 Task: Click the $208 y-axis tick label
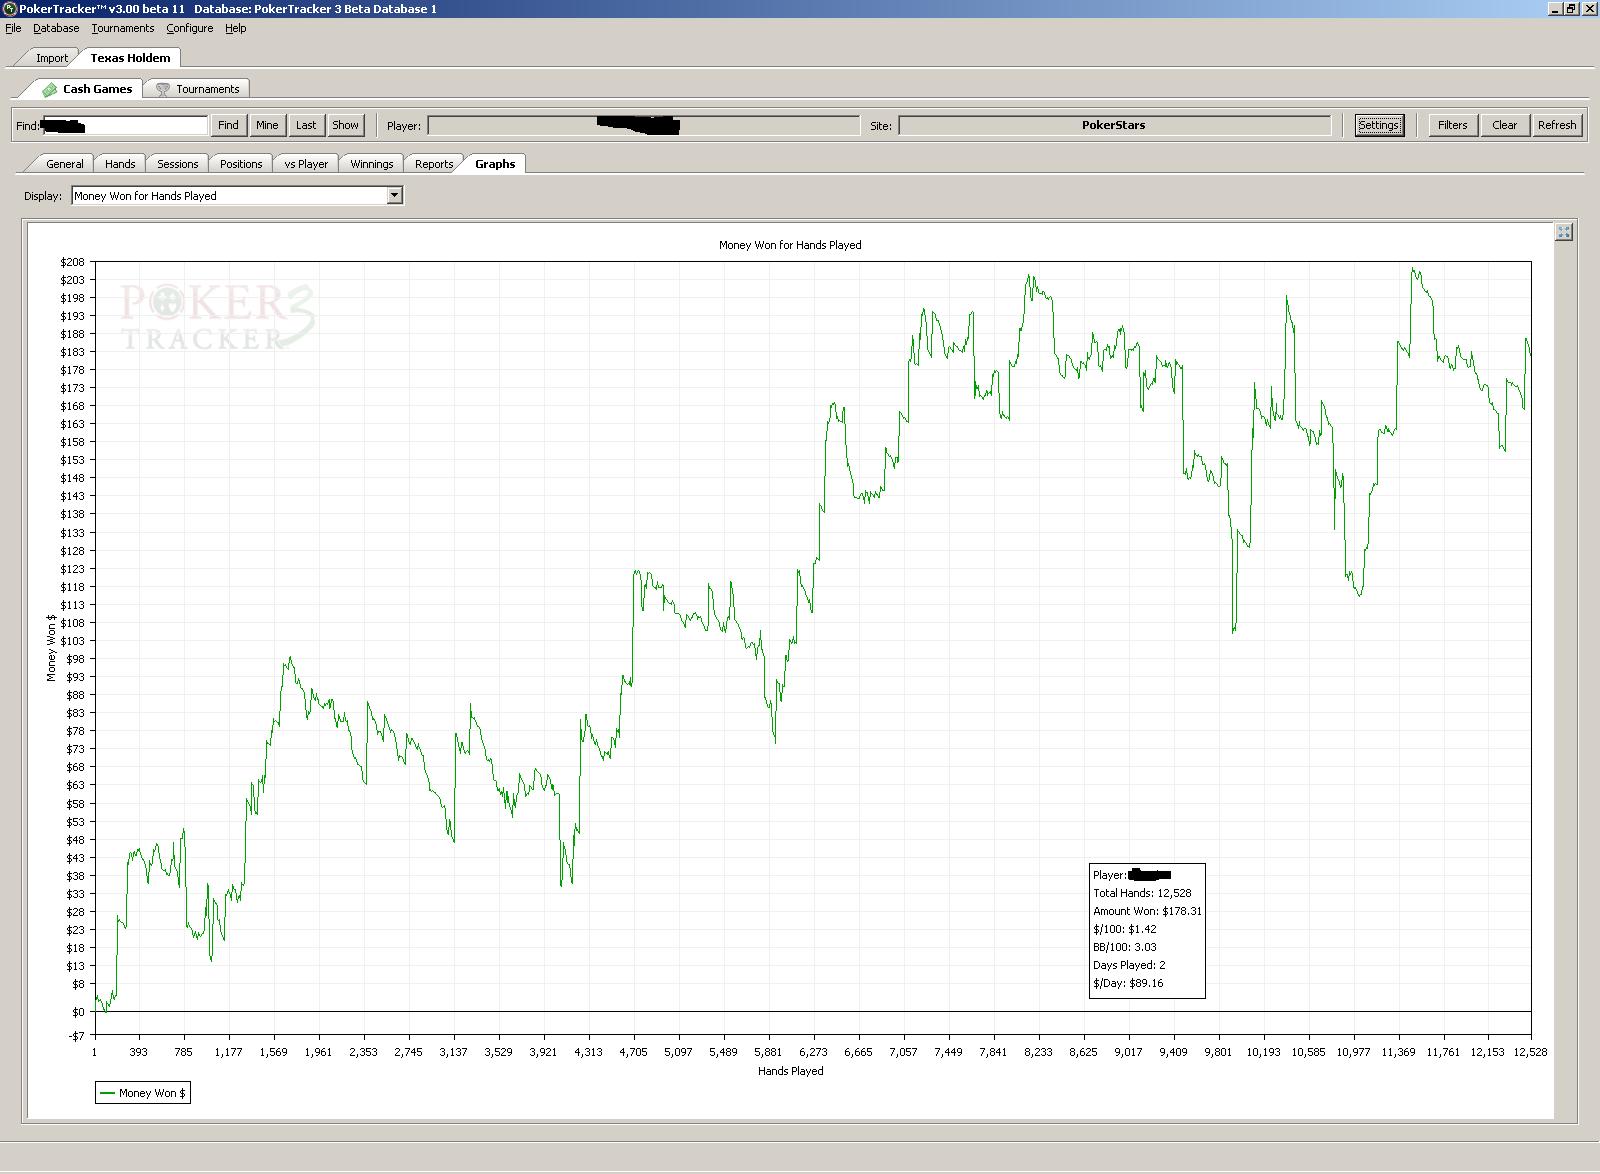(x=72, y=262)
